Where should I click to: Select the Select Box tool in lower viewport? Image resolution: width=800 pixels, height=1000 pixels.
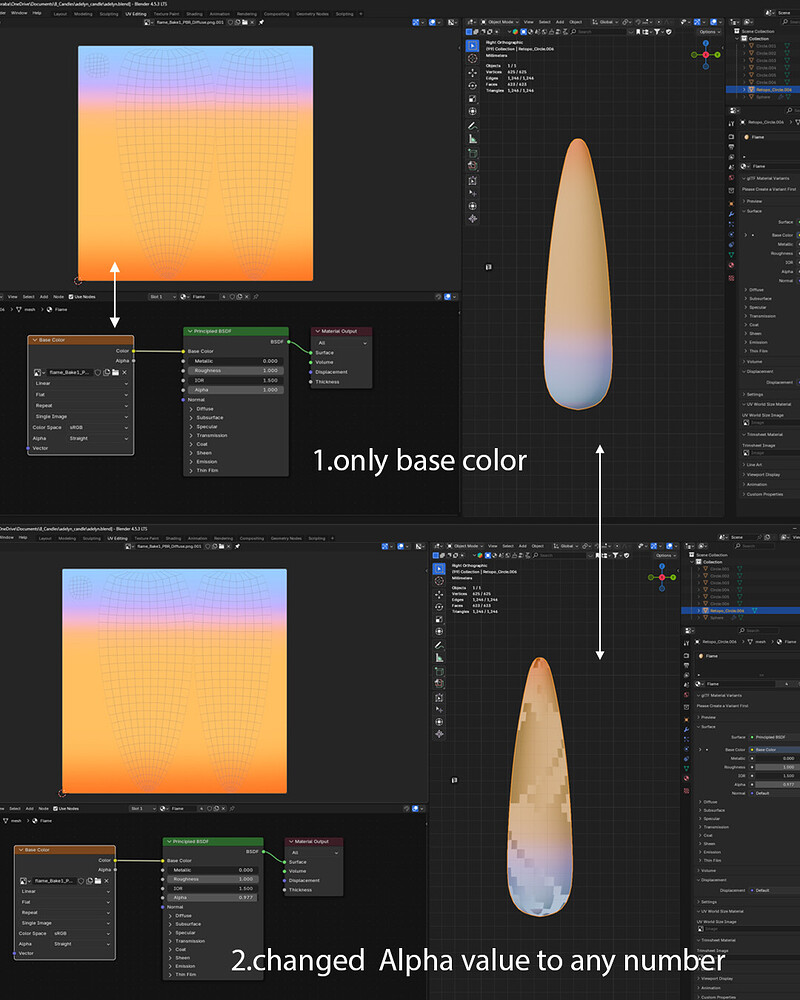click(x=439, y=568)
